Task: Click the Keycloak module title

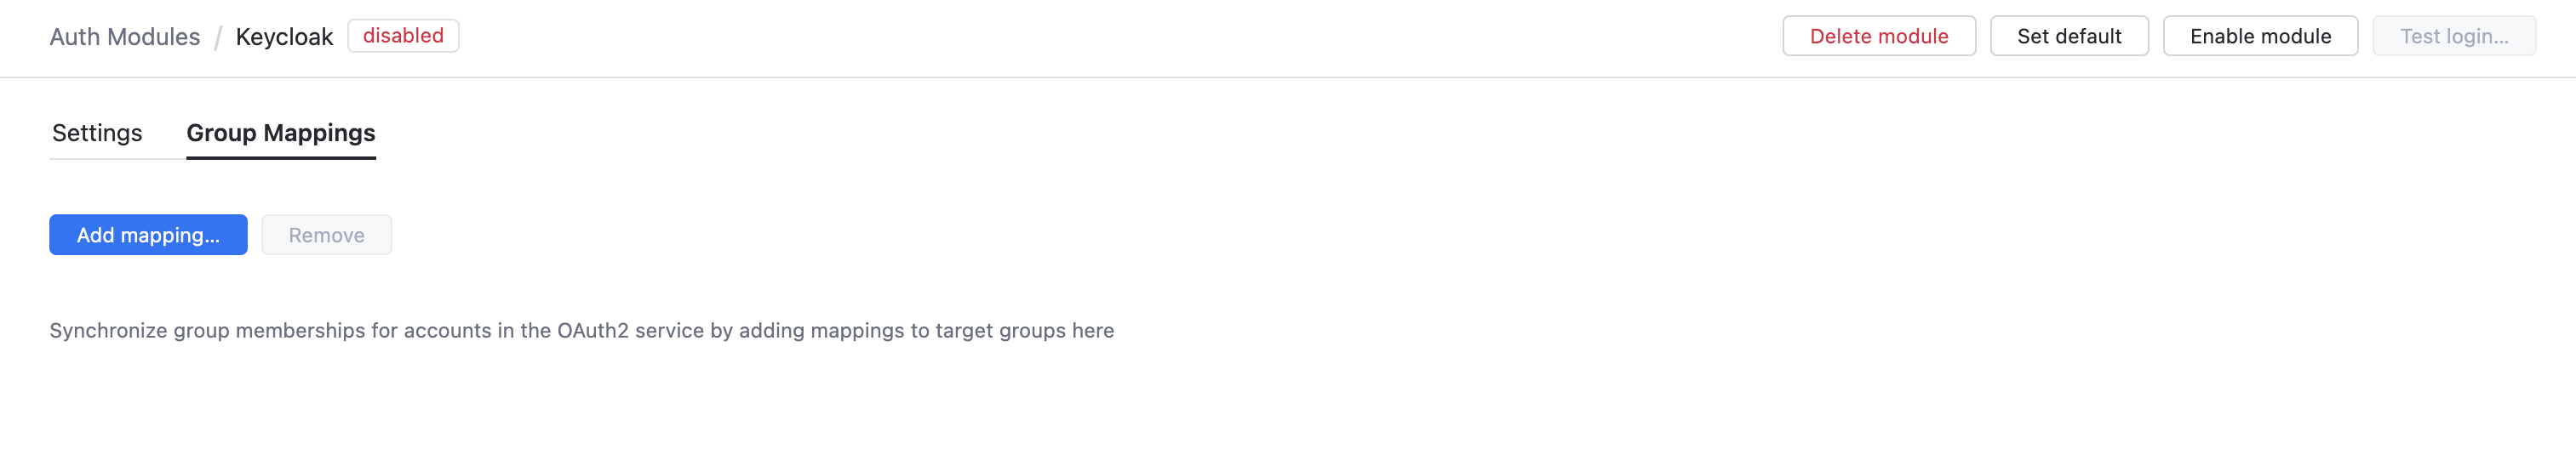Action: 284,37
